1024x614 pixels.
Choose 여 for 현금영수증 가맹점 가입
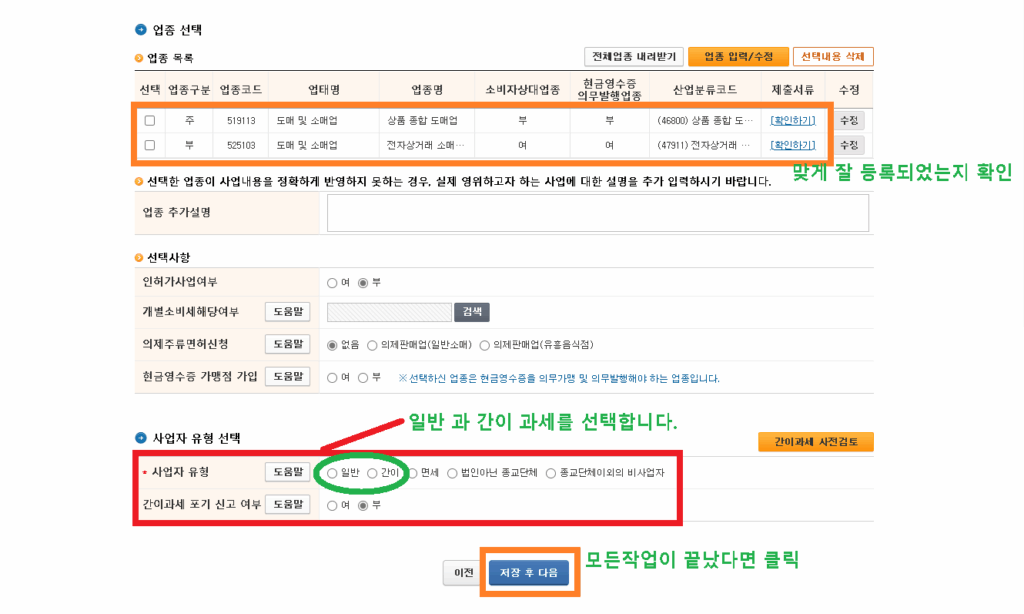coord(333,378)
